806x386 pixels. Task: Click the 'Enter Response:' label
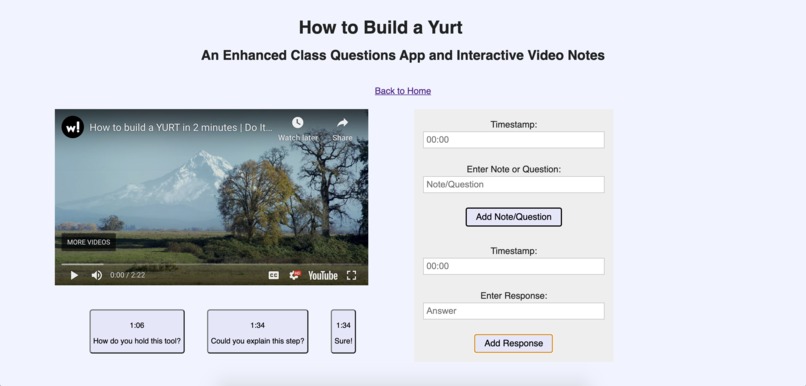[514, 296]
